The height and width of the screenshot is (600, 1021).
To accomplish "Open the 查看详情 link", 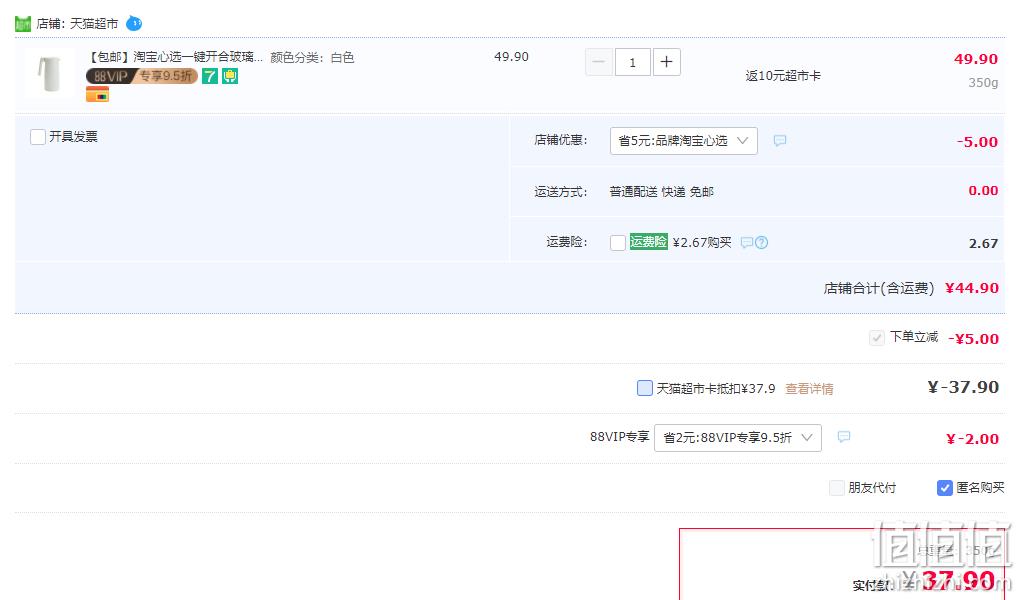I will (x=809, y=389).
